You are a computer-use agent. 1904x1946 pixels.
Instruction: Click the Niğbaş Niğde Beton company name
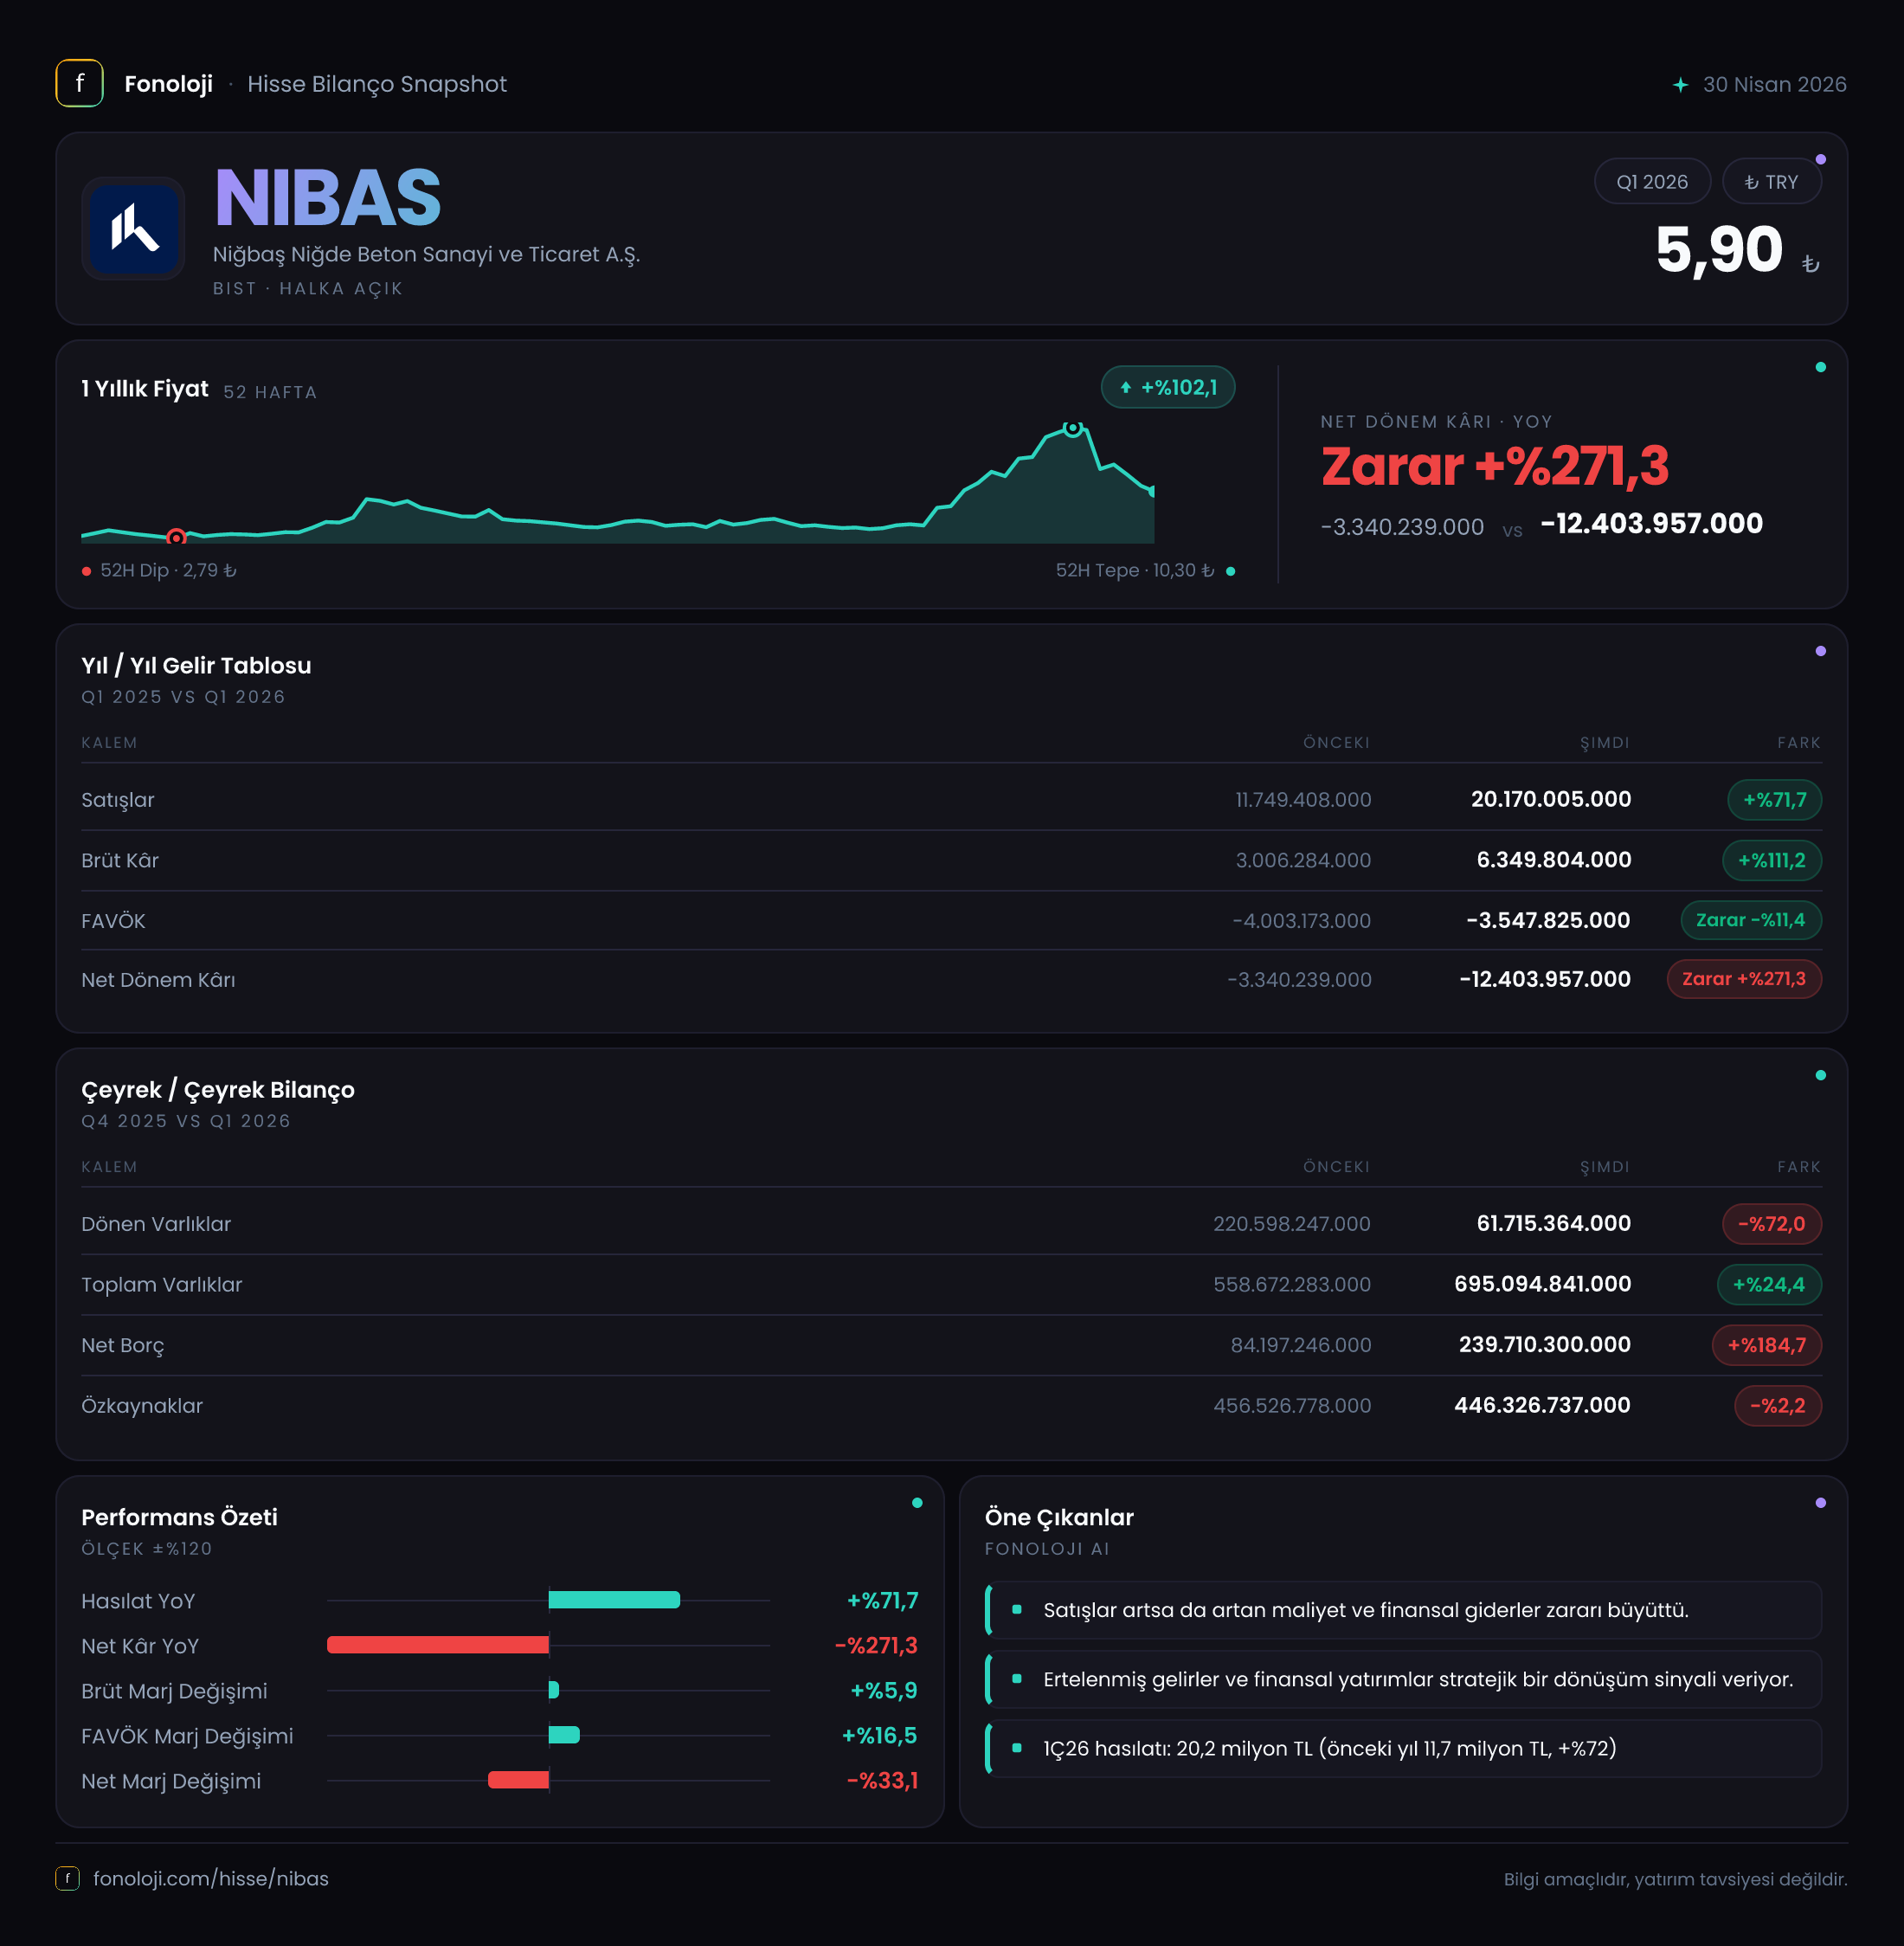[x=426, y=254]
